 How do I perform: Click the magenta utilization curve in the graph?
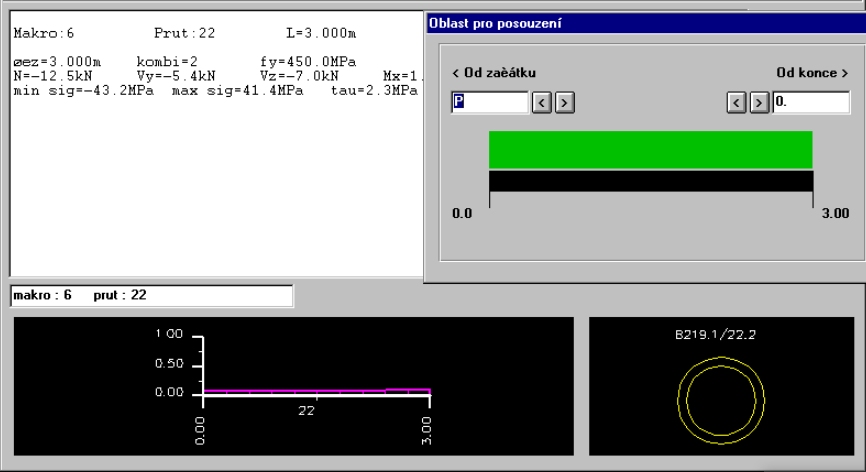coord(300,391)
